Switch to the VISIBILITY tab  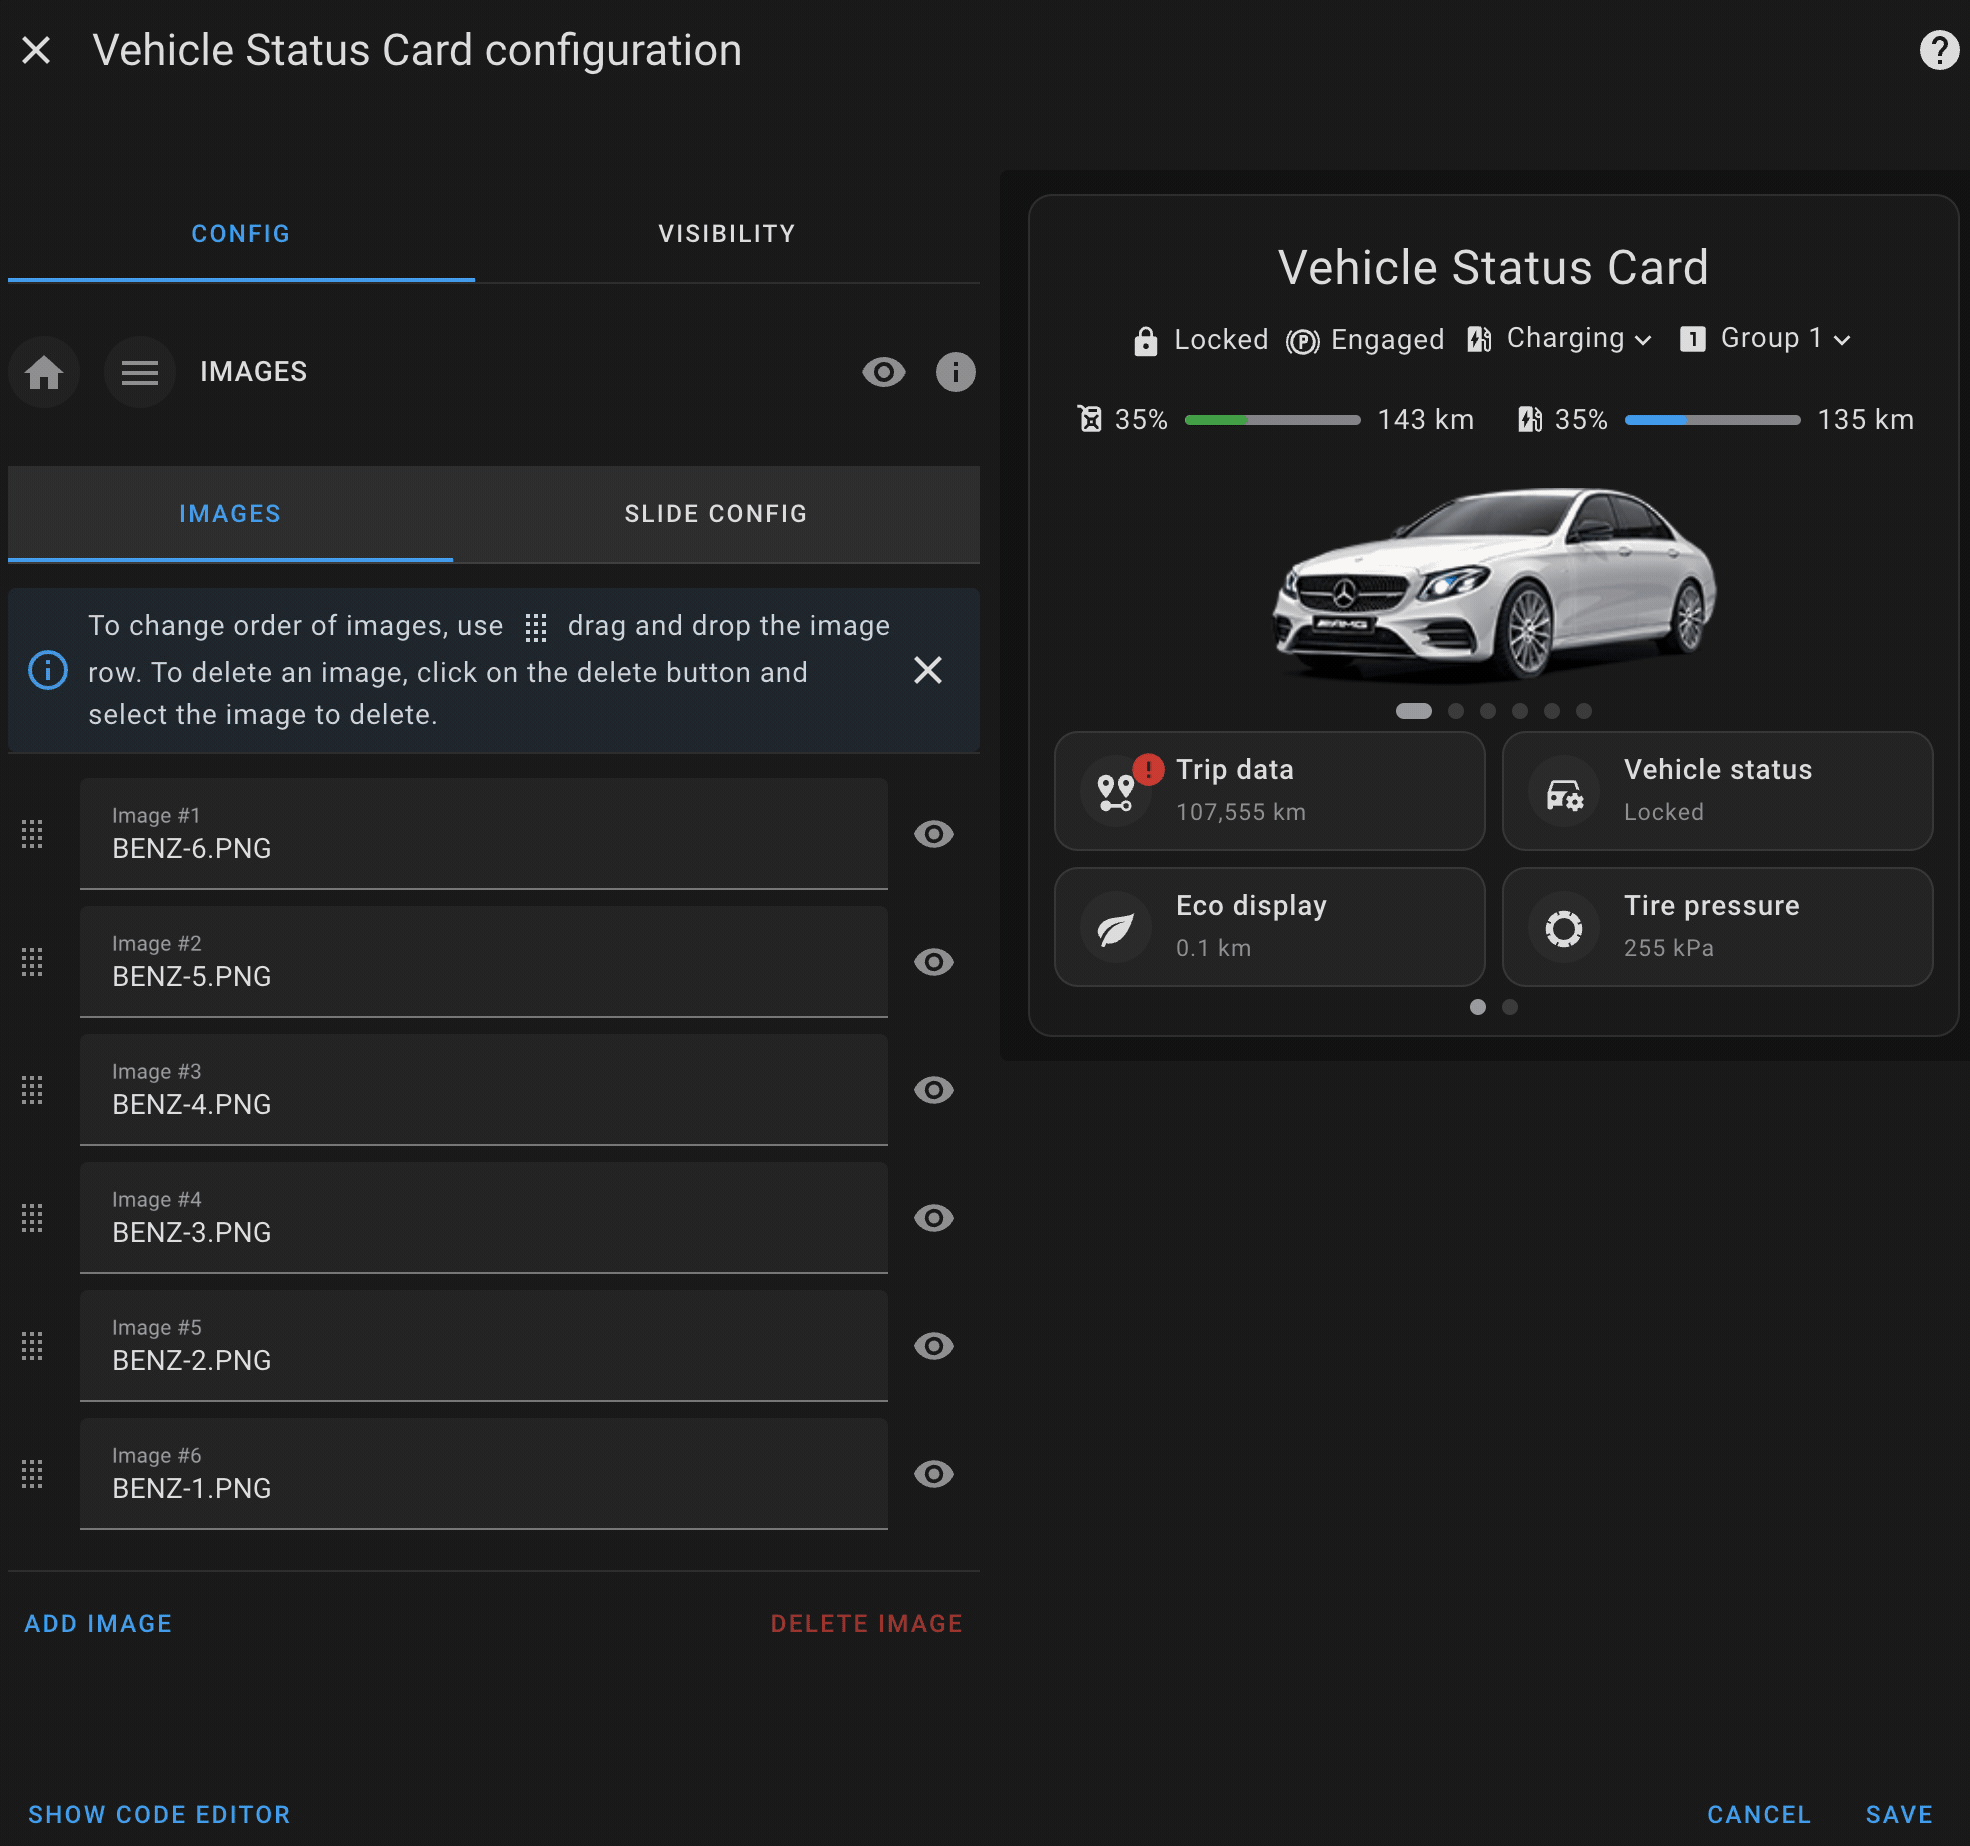(x=727, y=234)
